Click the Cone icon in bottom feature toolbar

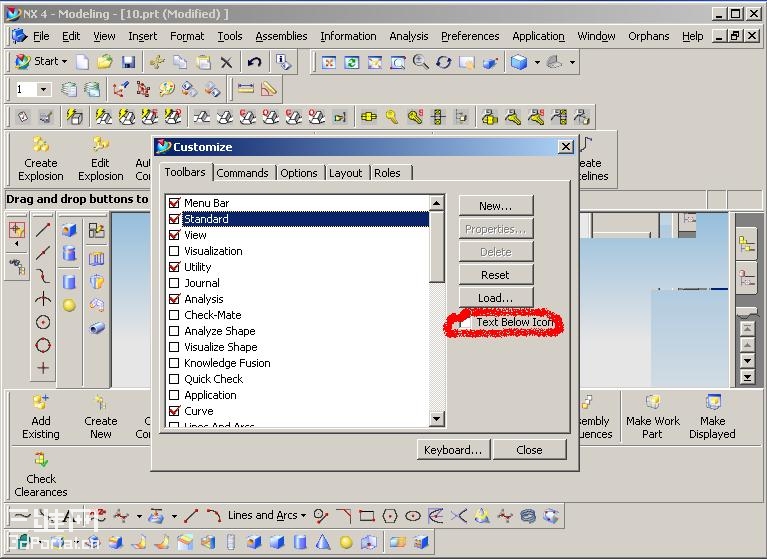click(x=323, y=542)
